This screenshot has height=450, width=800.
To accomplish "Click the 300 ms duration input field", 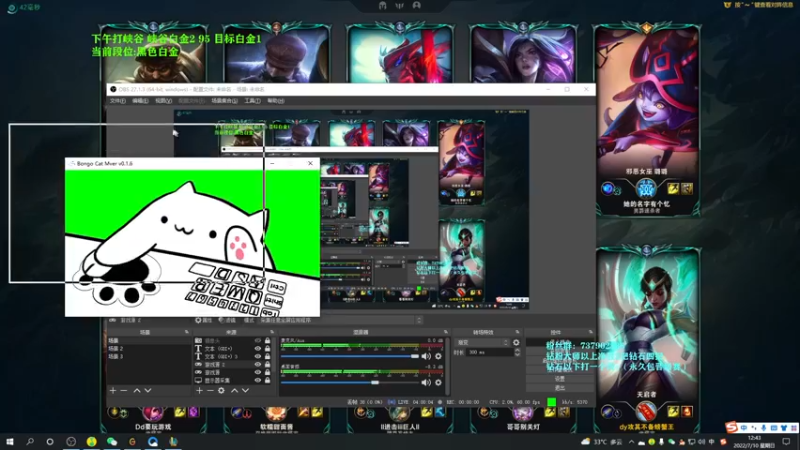I will pos(490,352).
